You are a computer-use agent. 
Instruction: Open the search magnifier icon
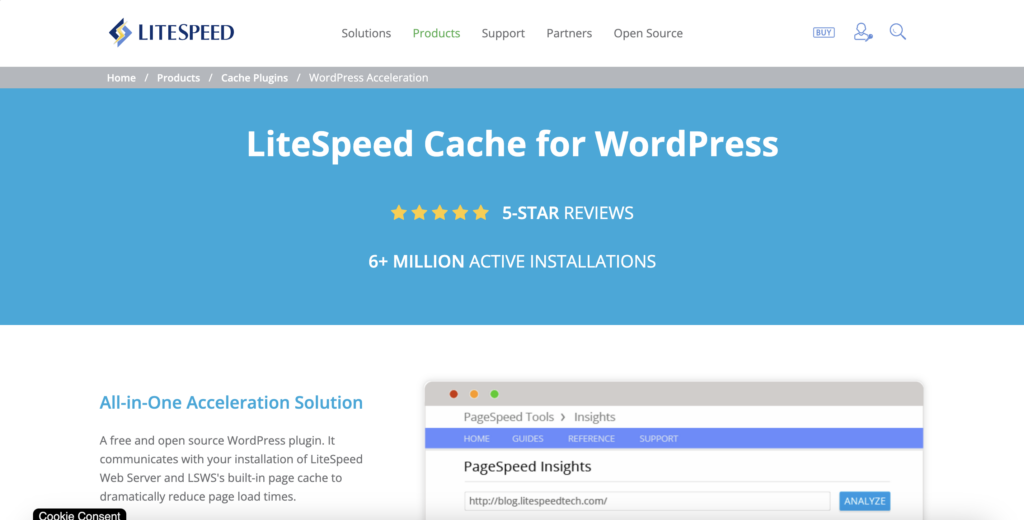point(898,31)
